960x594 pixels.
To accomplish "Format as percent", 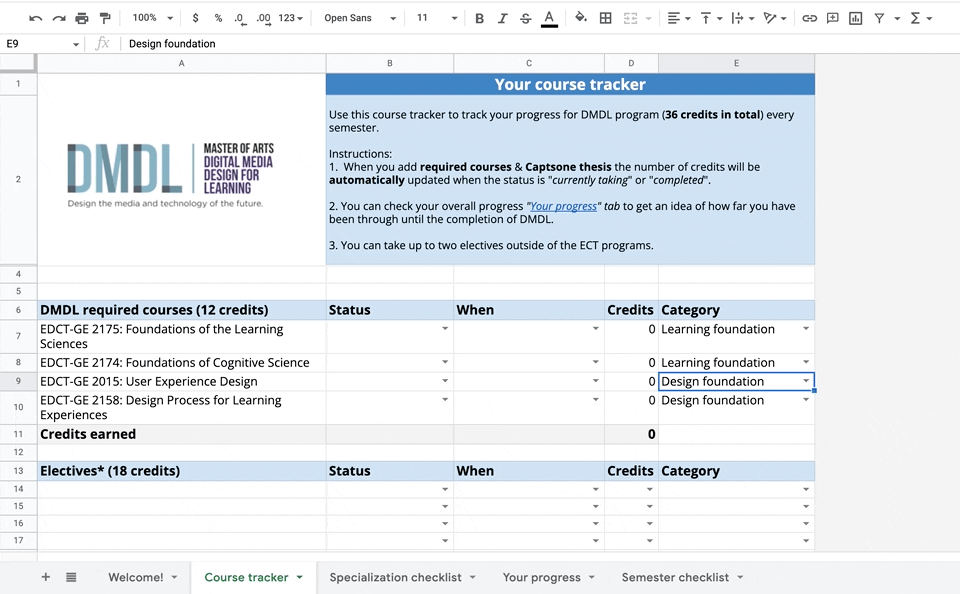I will pyautogui.click(x=218, y=18).
